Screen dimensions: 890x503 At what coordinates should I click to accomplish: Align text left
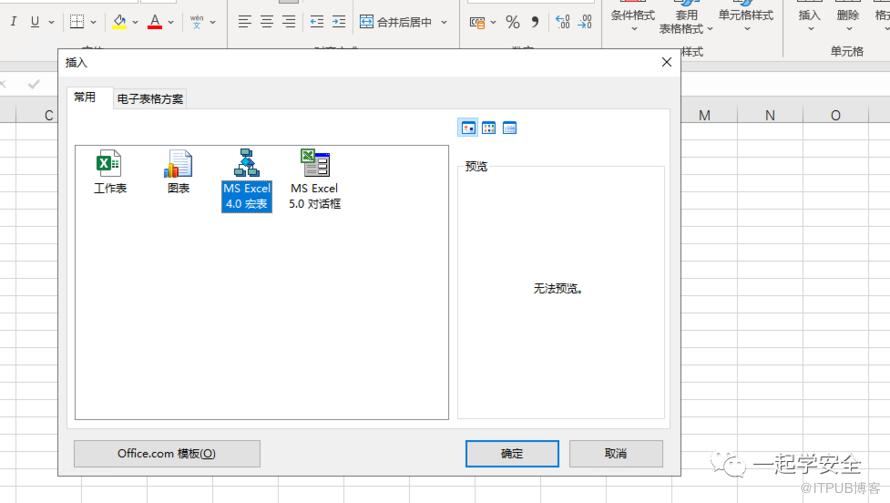point(244,22)
